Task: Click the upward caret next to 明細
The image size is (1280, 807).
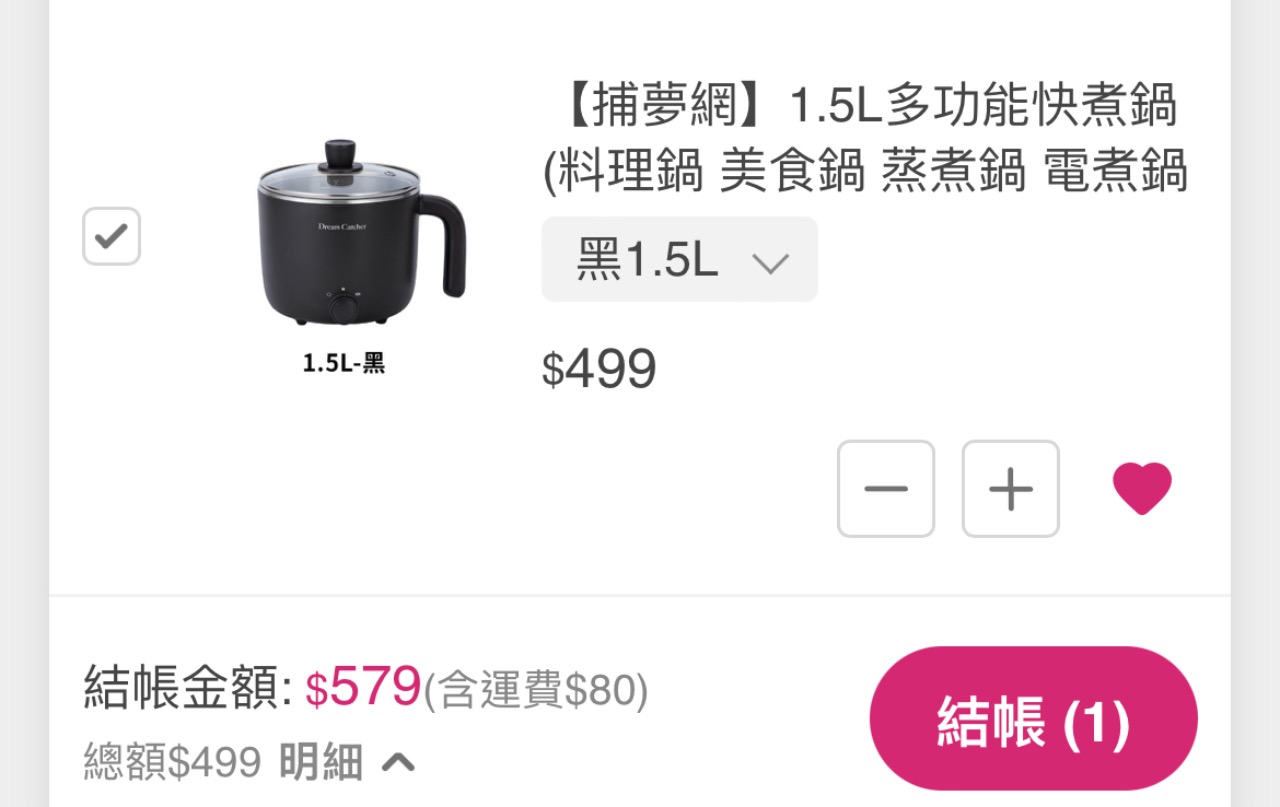Action: (398, 764)
